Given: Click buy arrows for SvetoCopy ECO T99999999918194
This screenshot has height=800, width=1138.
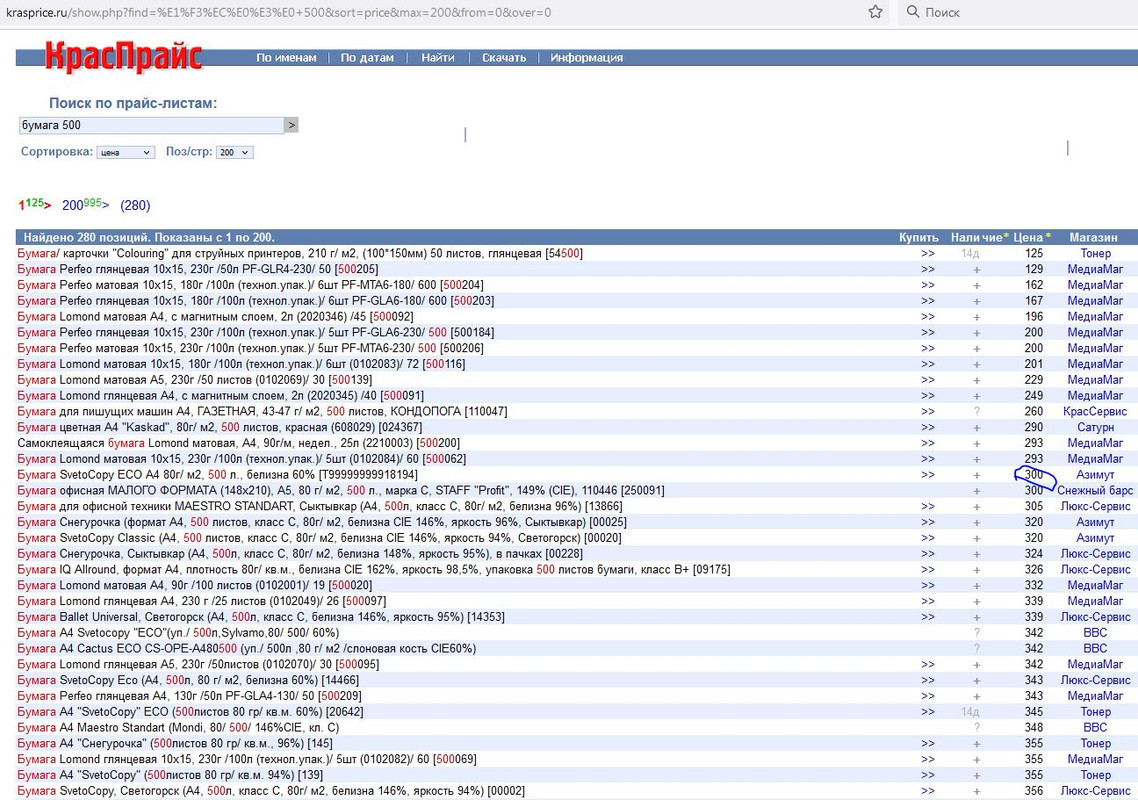Looking at the screenshot, I should tap(928, 475).
